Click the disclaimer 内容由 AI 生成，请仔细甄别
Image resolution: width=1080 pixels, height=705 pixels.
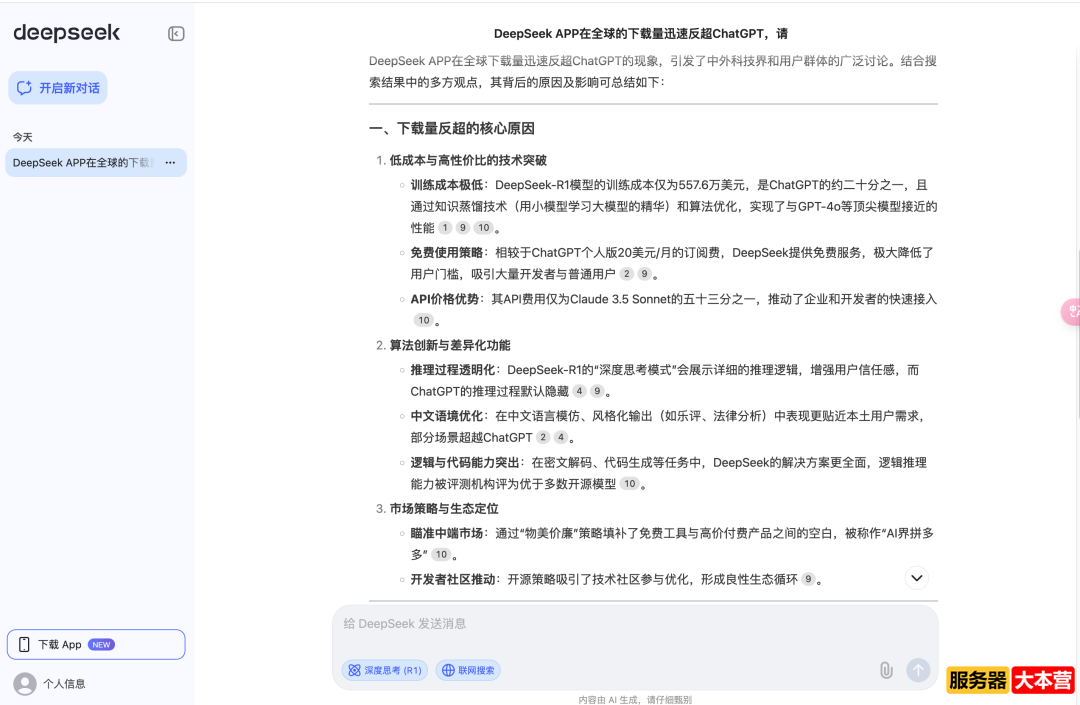coord(635,699)
